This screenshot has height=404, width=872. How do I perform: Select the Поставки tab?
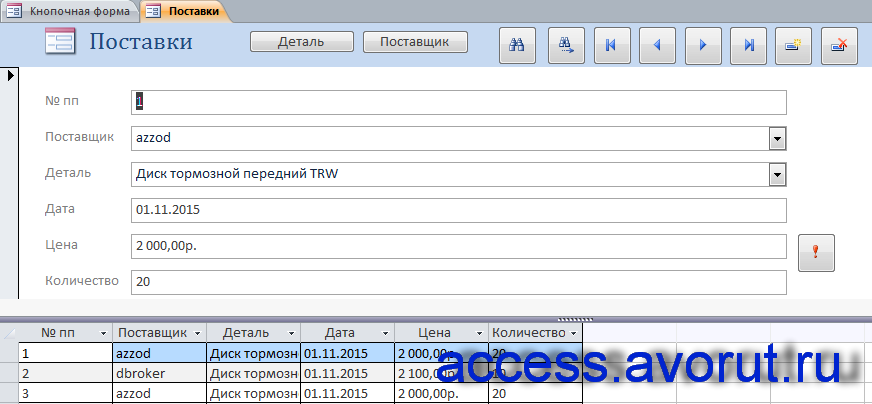(x=185, y=11)
